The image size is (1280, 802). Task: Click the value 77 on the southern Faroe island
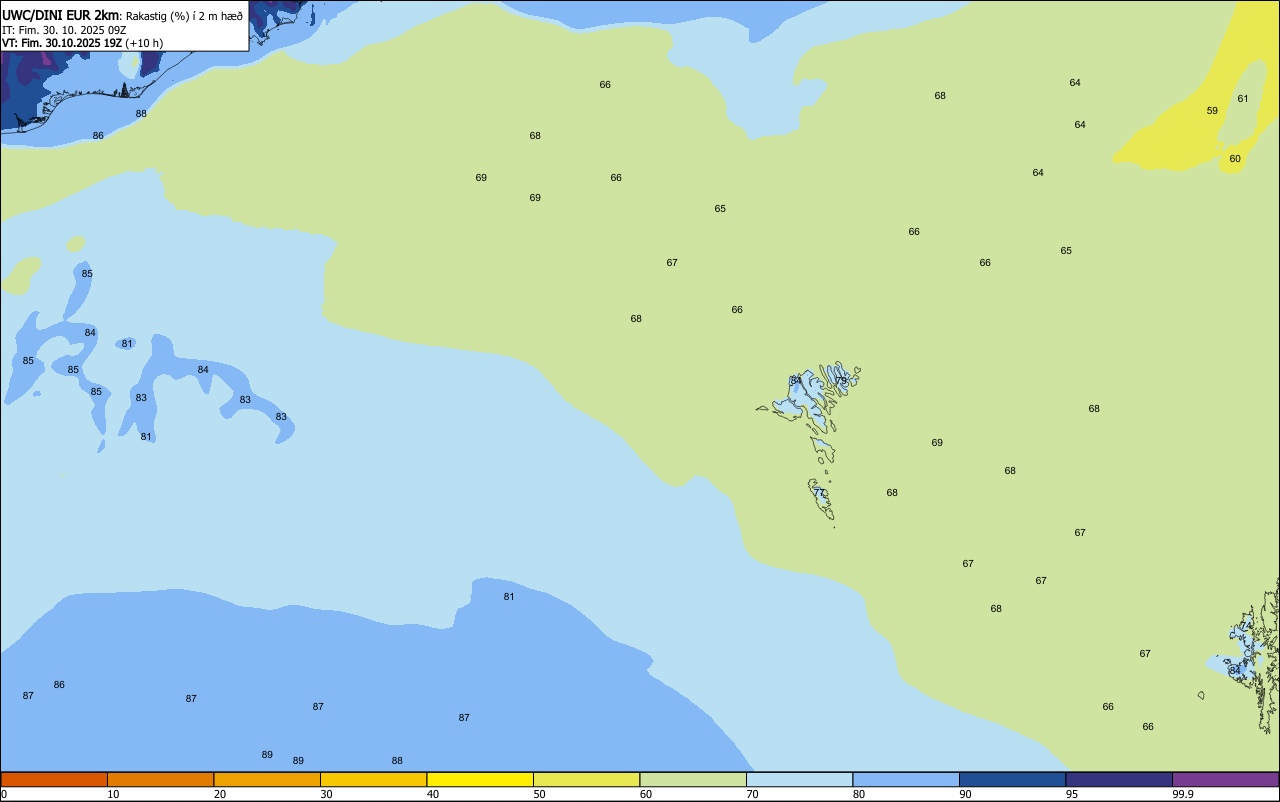point(819,492)
